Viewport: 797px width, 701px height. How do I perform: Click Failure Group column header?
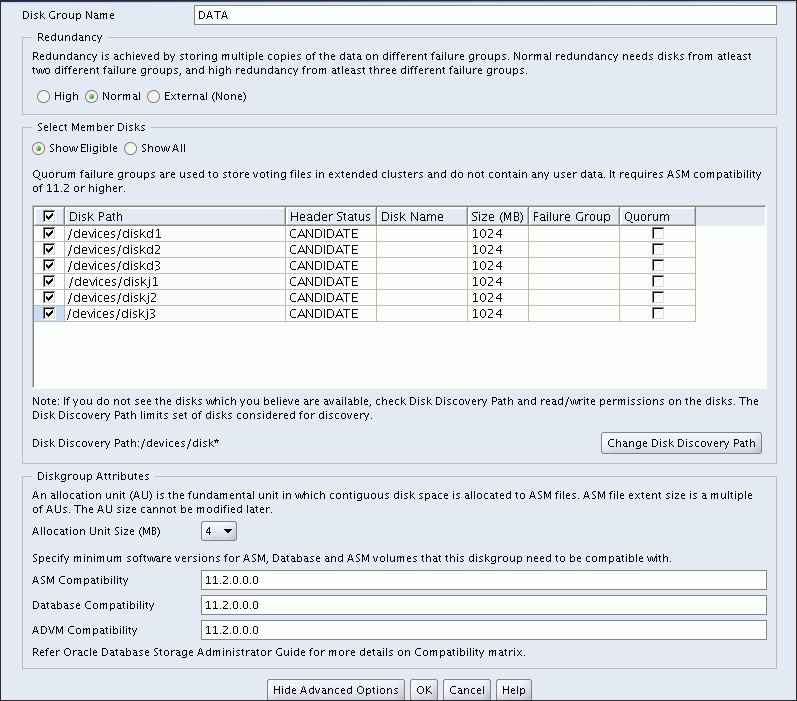(x=574, y=217)
